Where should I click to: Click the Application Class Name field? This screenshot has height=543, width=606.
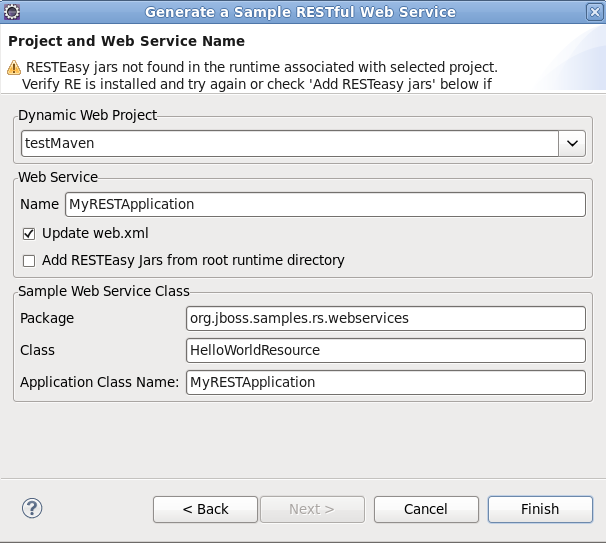[x=385, y=382]
